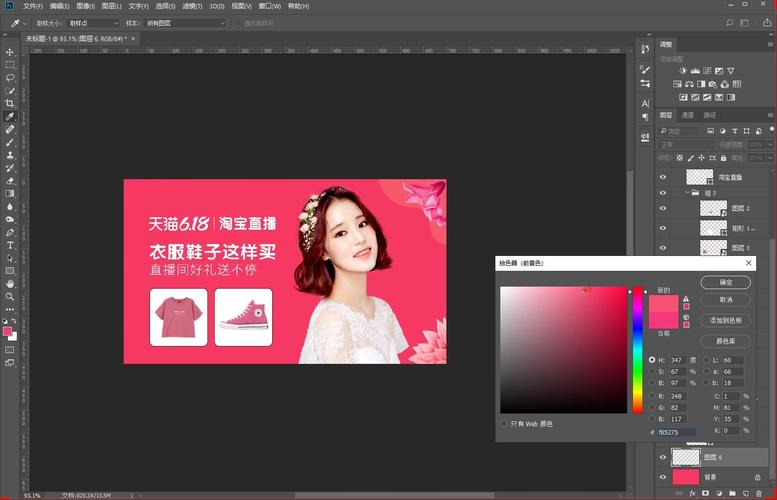Open the 样本 sample layers dropdown
The image size is (777, 500).
point(187,22)
